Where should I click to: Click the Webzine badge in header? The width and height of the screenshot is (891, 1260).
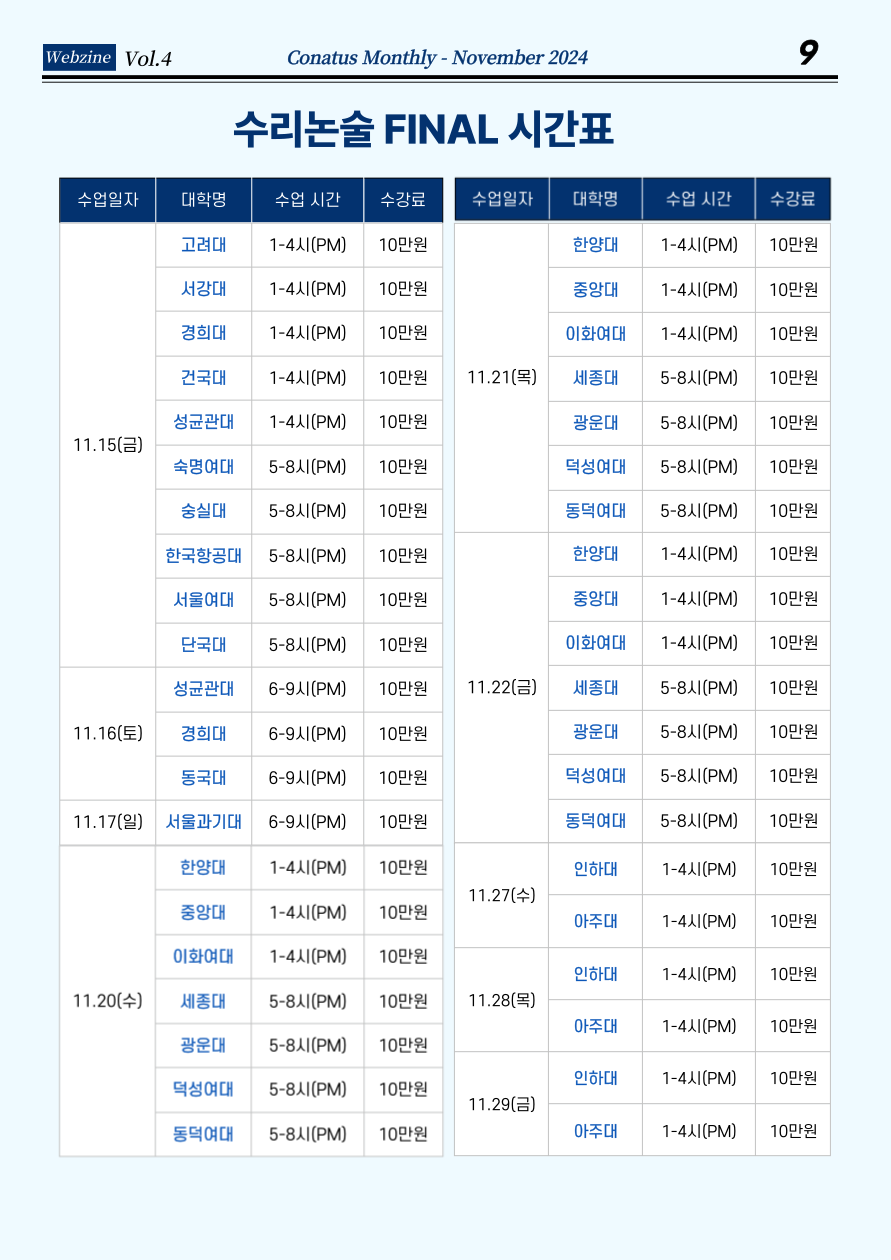(x=79, y=57)
